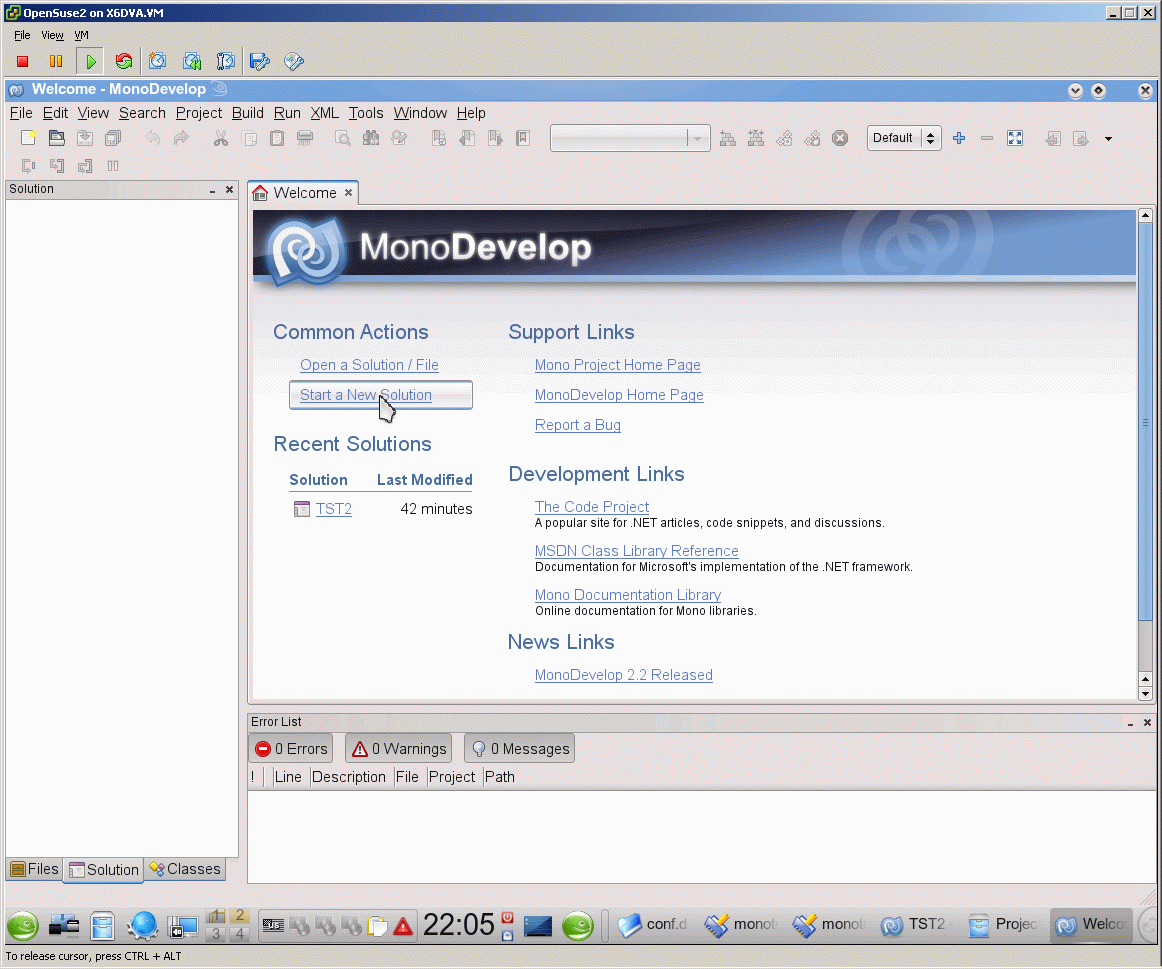This screenshot has width=1162, height=969.
Task: Click the Delete shredder icon
Action: click(x=305, y=138)
